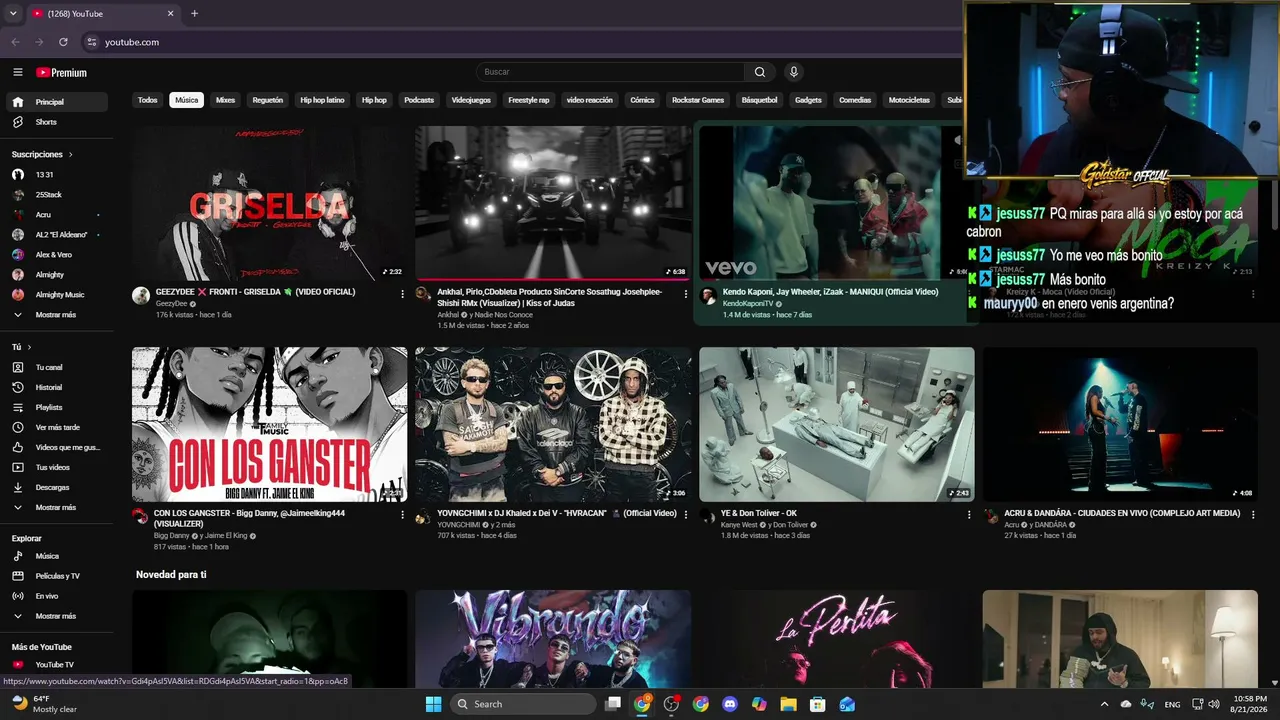Viewport: 1280px width, 720px height.
Task: Open the taskbar clock and date
Action: click(x=1250, y=704)
